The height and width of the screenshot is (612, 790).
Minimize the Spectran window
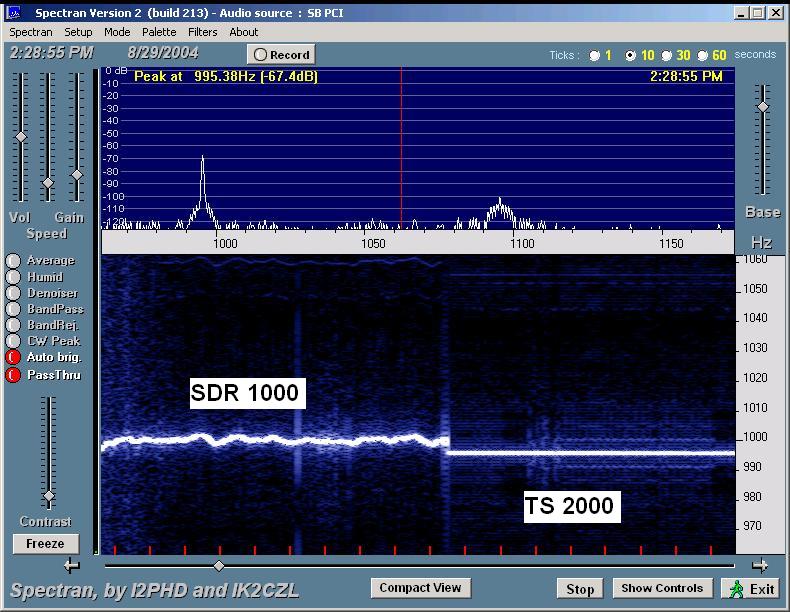[740, 13]
